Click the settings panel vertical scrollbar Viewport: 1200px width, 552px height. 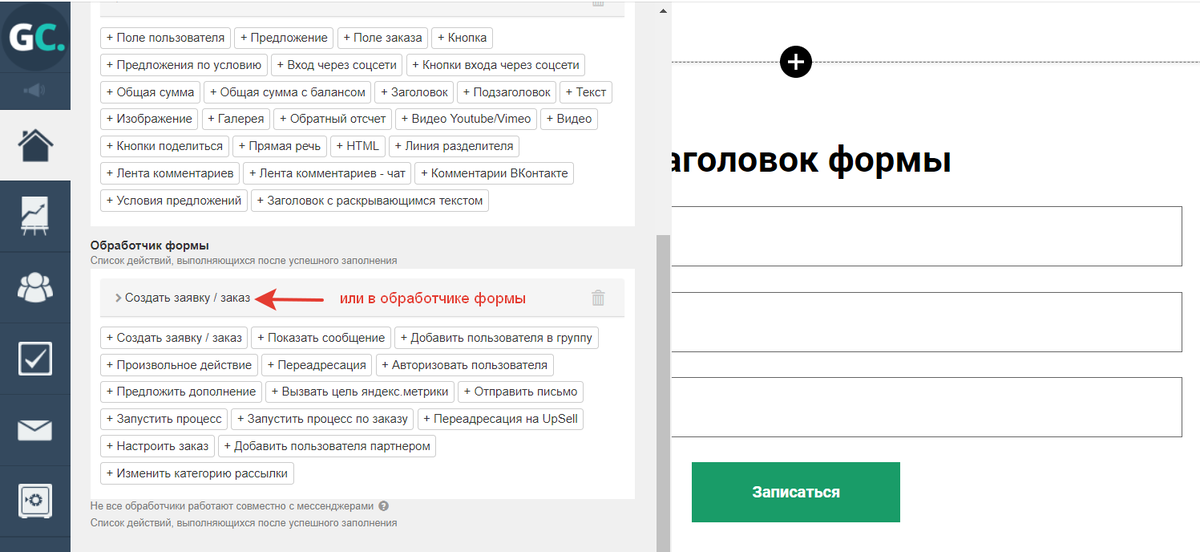click(662, 390)
